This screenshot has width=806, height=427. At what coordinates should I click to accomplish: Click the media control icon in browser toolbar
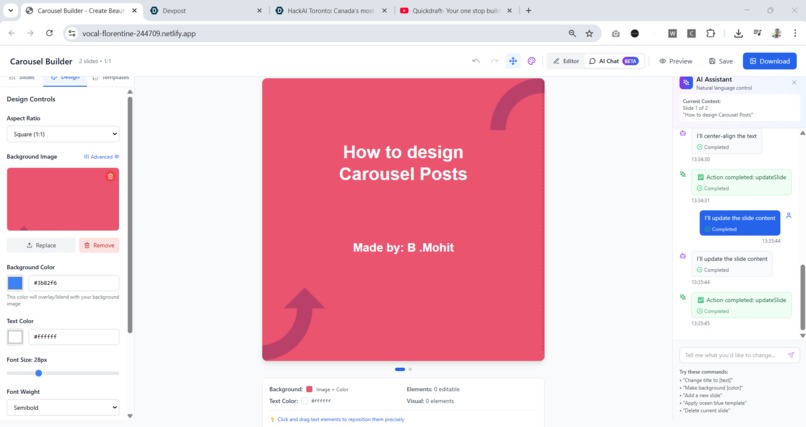757,33
